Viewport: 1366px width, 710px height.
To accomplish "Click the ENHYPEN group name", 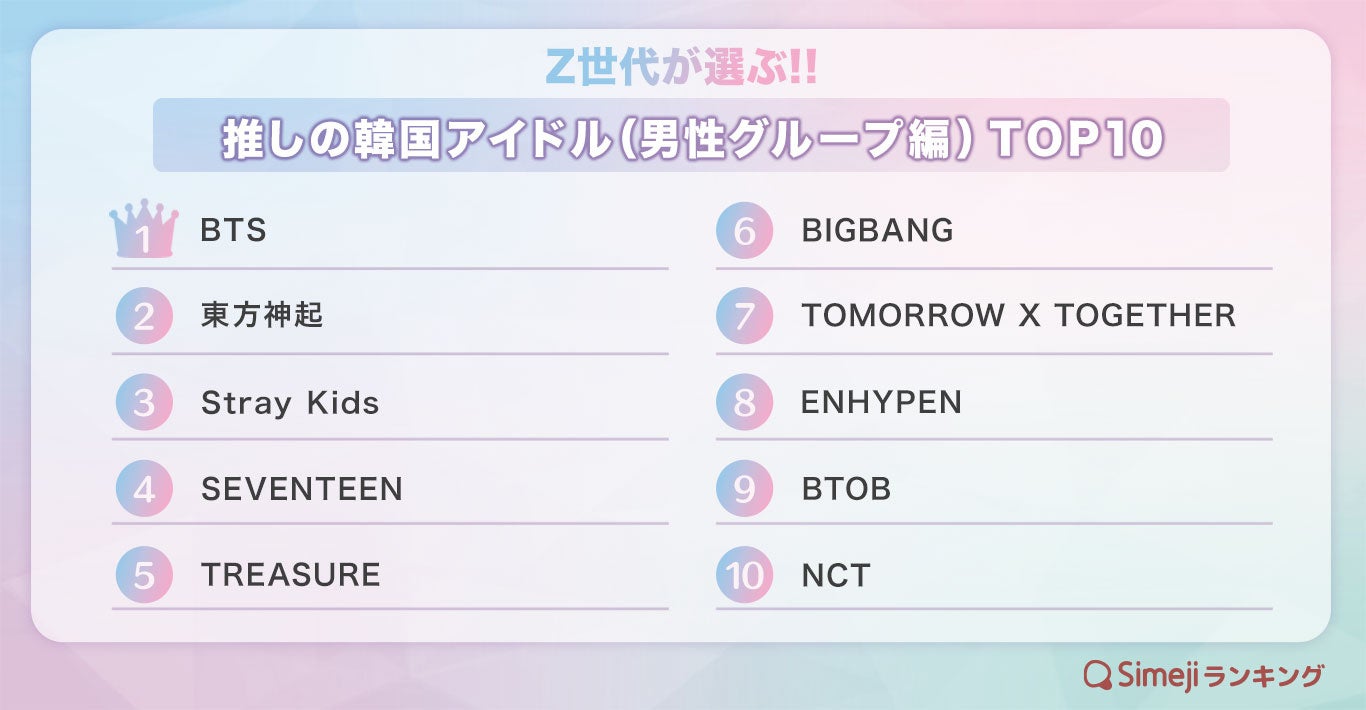I will coord(881,403).
